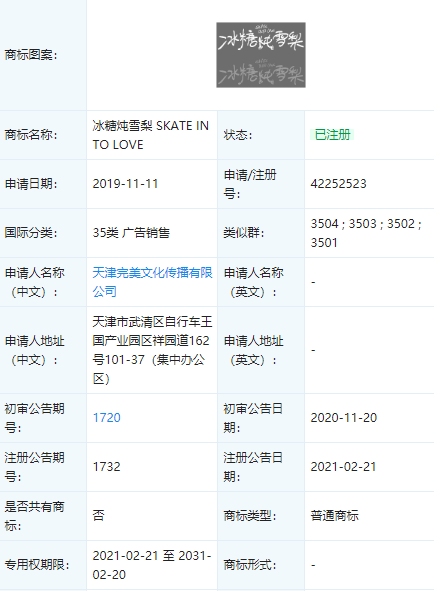The image size is (434, 591).
Task: Click the 国际分类 label
Action: point(31,233)
